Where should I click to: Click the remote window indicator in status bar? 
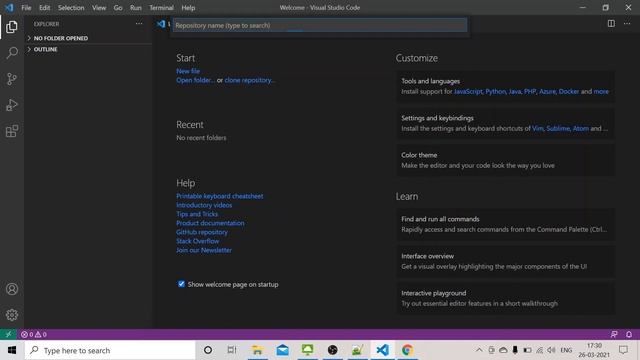(8, 334)
